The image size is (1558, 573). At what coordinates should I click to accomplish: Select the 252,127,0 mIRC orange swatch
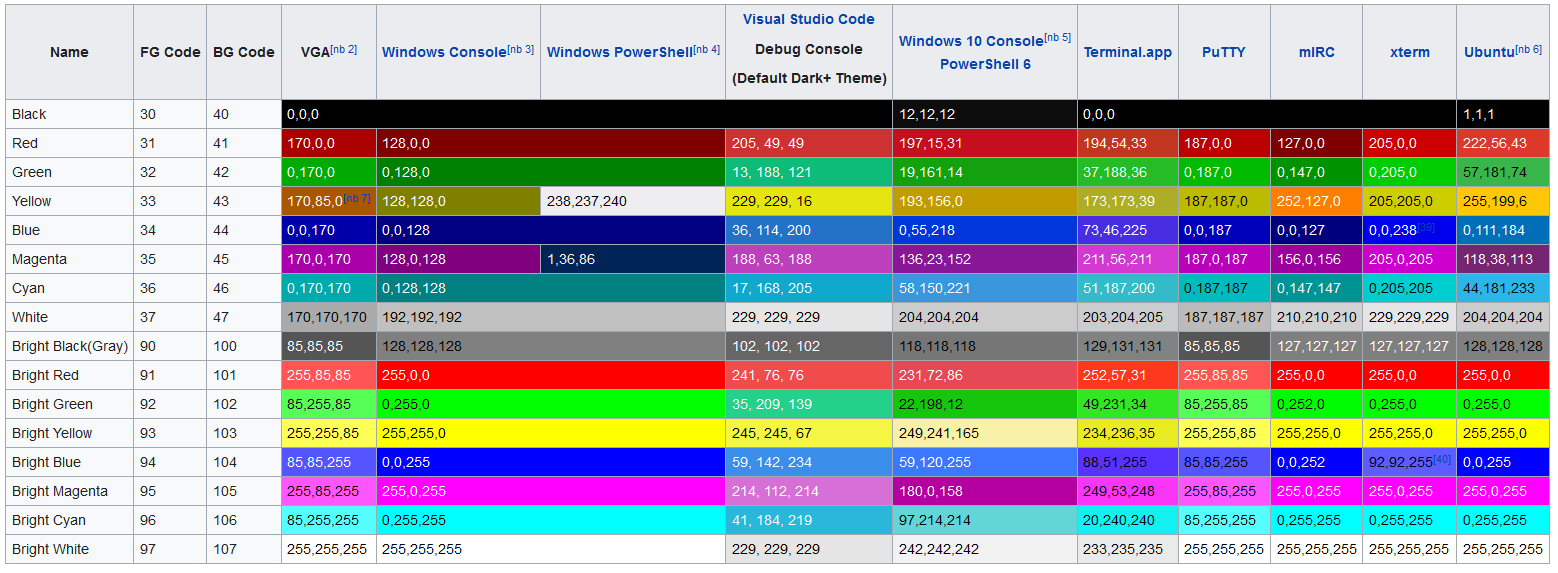tap(1316, 201)
